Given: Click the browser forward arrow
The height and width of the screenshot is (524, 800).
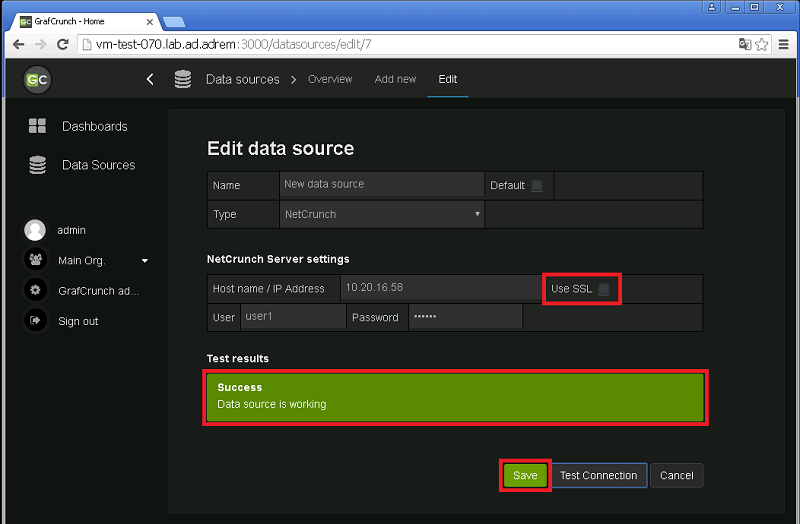Looking at the screenshot, I should [x=40, y=44].
